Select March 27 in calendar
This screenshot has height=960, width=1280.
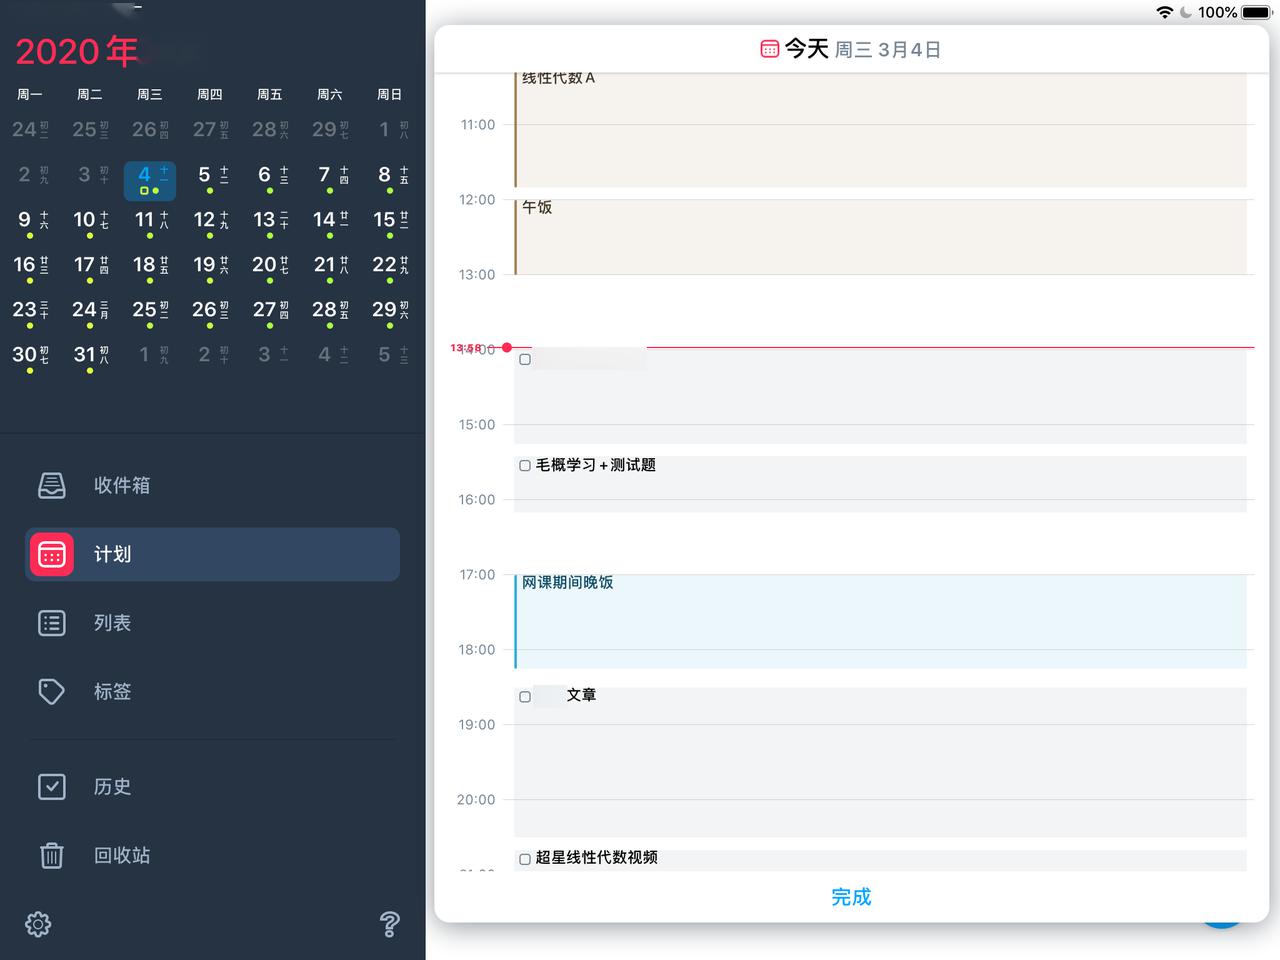click(270, 313)
